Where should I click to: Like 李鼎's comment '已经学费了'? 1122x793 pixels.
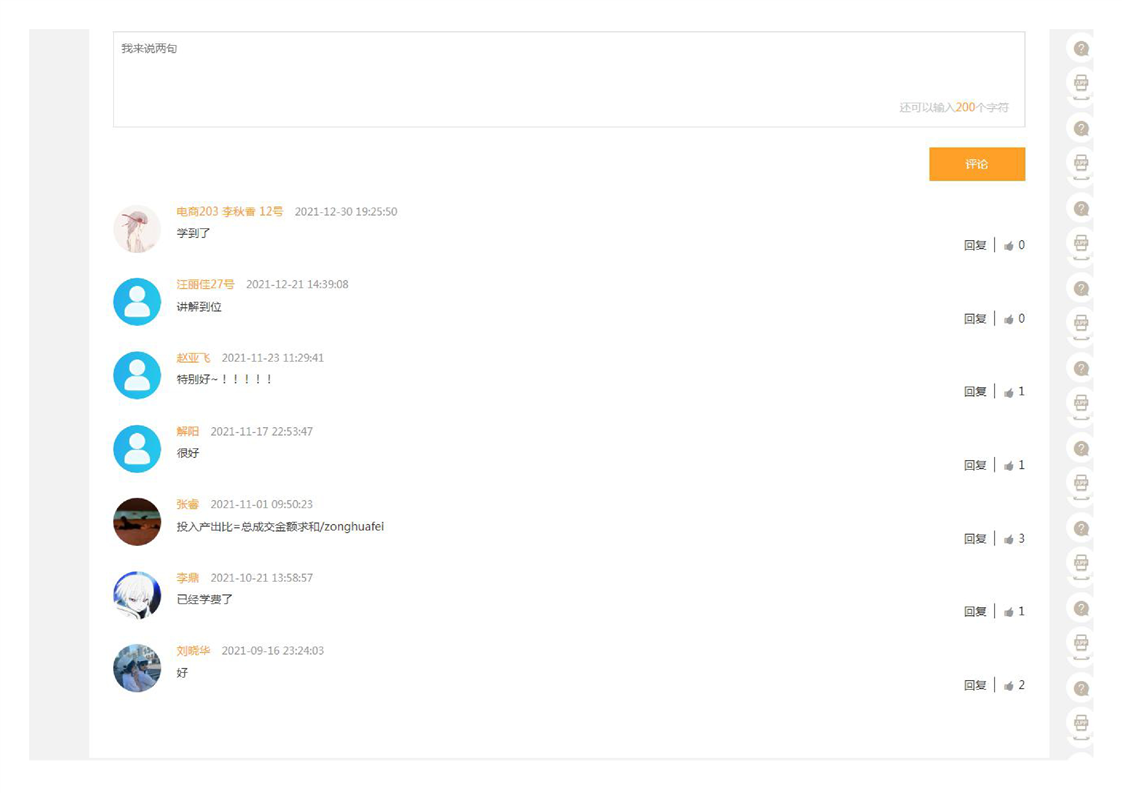coord(1009,612)
